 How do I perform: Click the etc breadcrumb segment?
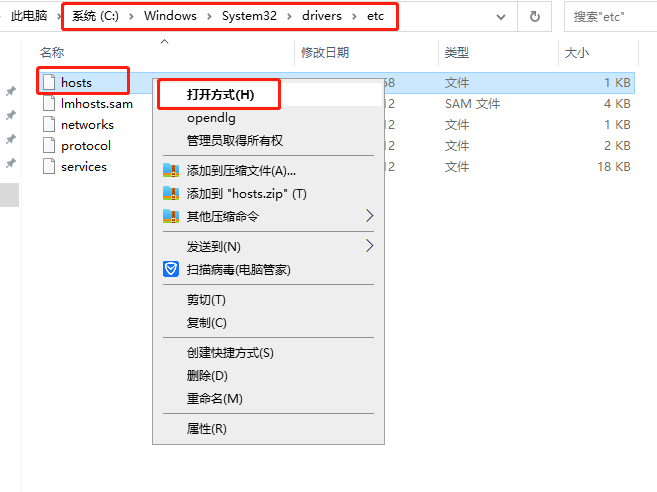pos(375,16)
